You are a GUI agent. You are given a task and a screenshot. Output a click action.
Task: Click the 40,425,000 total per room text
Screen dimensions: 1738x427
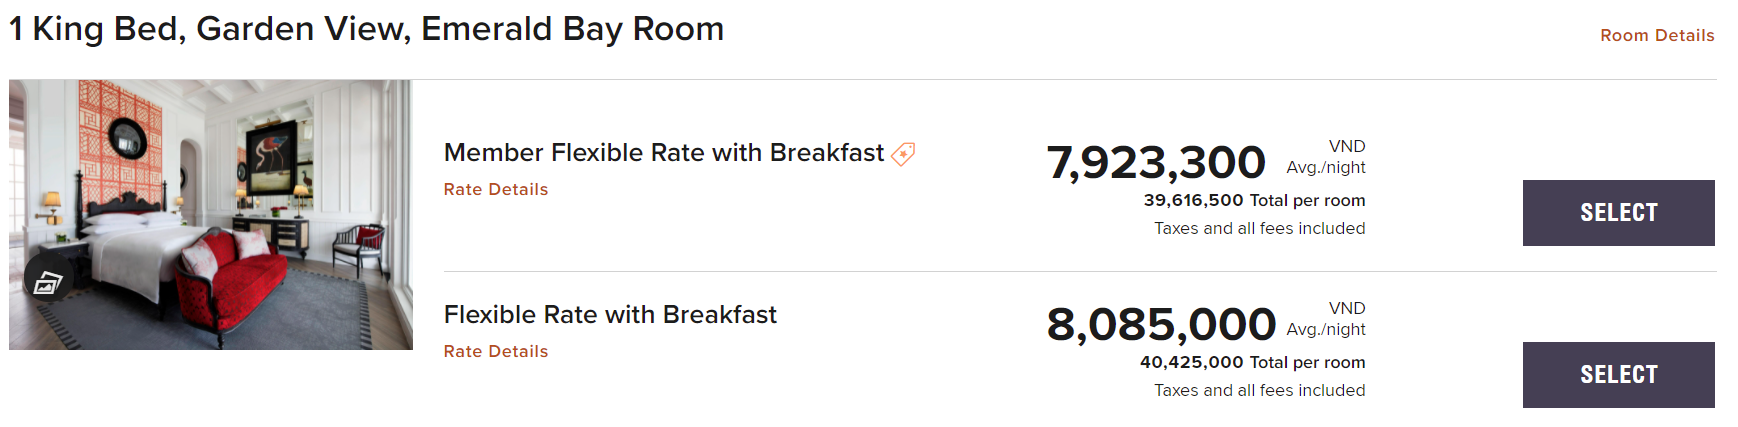(1252, 362)
